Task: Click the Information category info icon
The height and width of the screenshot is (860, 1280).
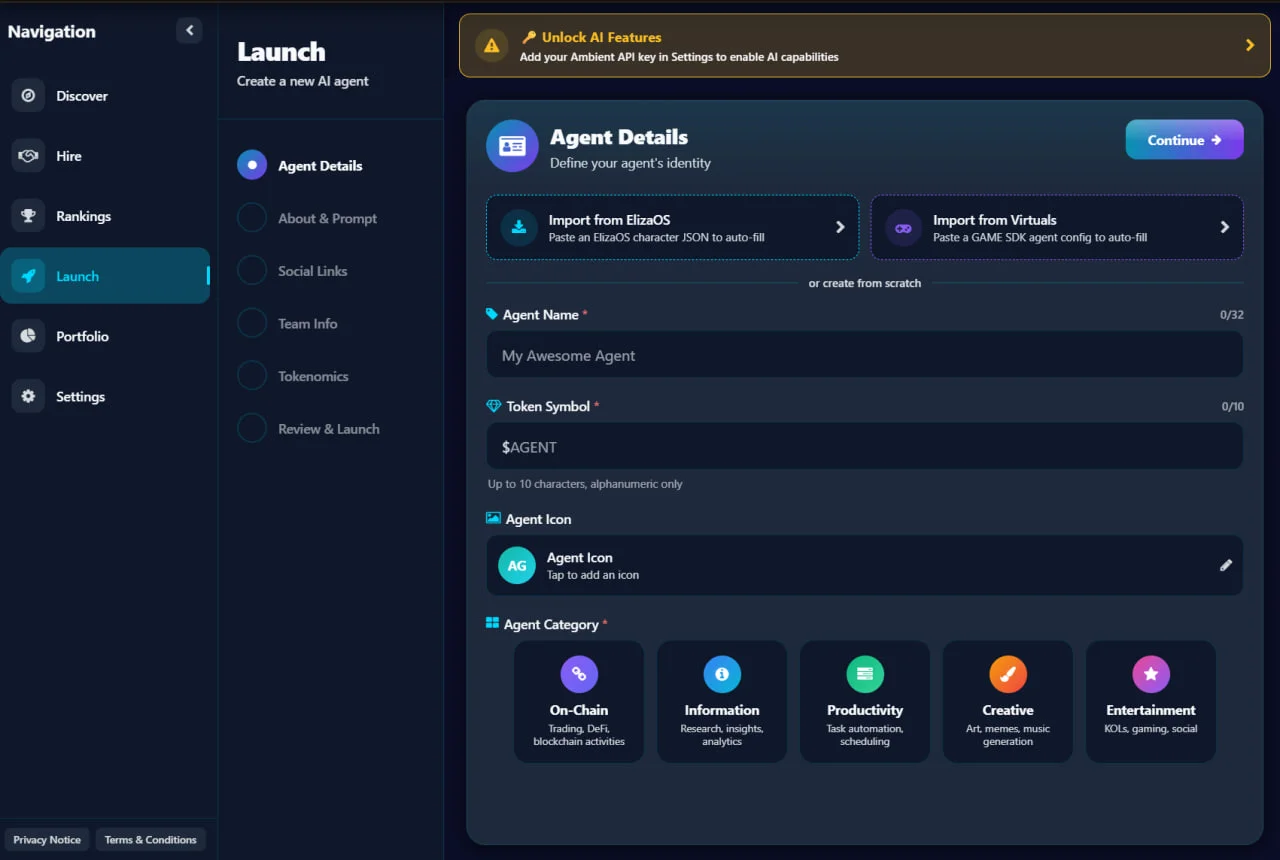Action: click(x=722, y=674)
